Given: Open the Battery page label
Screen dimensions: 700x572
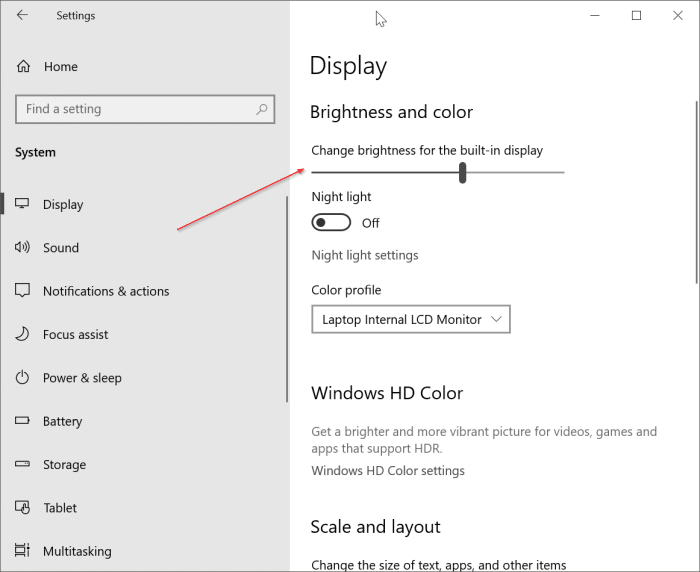Looking at the screenshot, I should point(62,422).
